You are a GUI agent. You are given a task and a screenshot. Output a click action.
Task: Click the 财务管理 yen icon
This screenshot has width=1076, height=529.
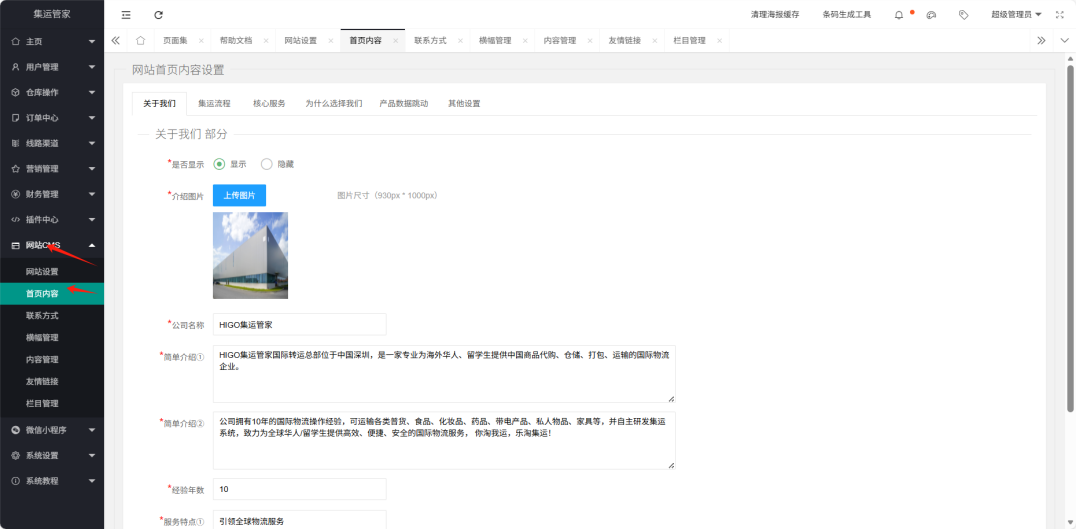[16, 194]
